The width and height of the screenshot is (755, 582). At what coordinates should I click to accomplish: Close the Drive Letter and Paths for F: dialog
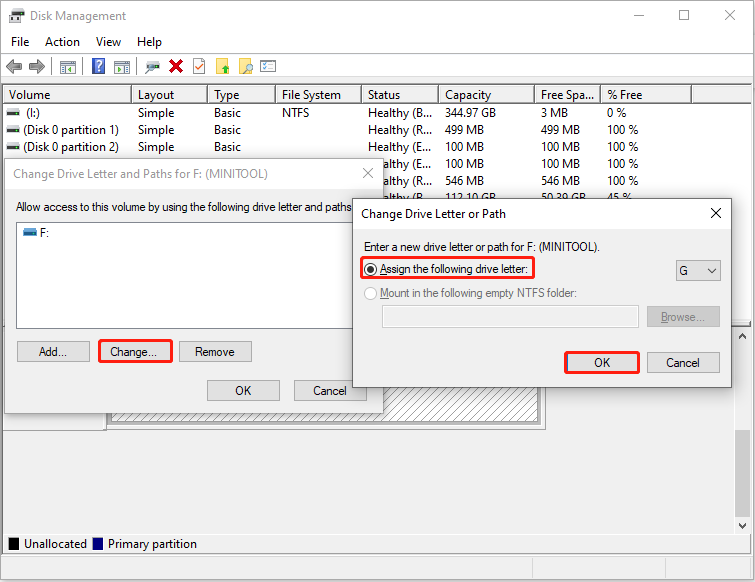368,173
